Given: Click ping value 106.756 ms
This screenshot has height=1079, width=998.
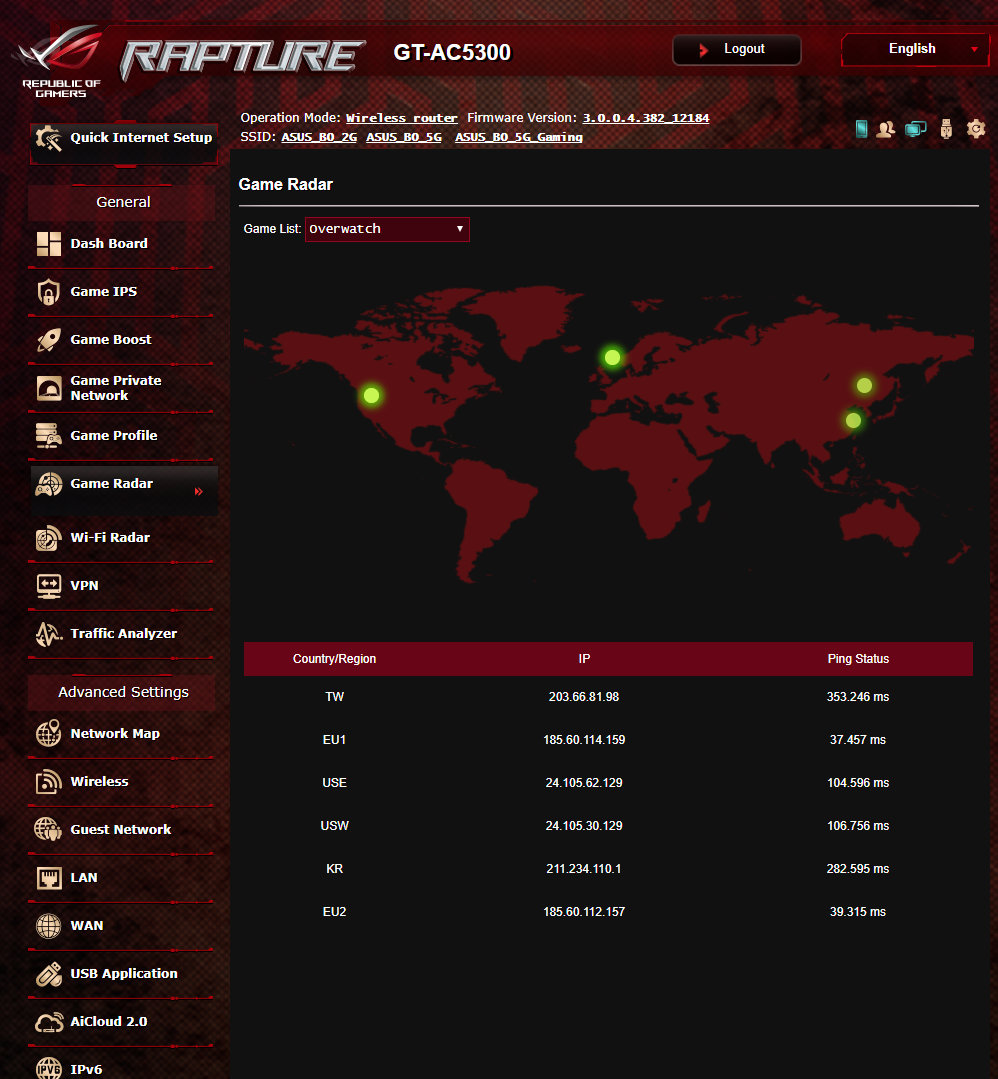Looking at the screenshot, I should (x=858, y=826).
